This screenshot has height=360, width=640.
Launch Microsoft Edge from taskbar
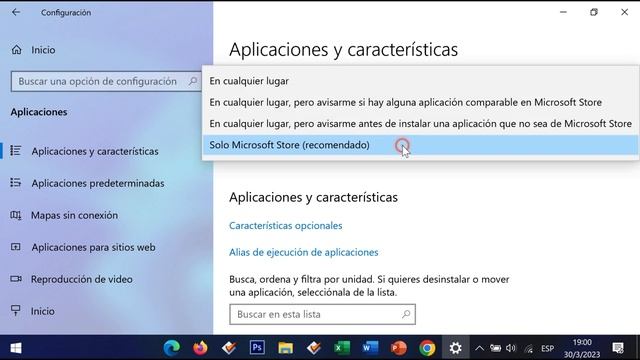(171, 348)
